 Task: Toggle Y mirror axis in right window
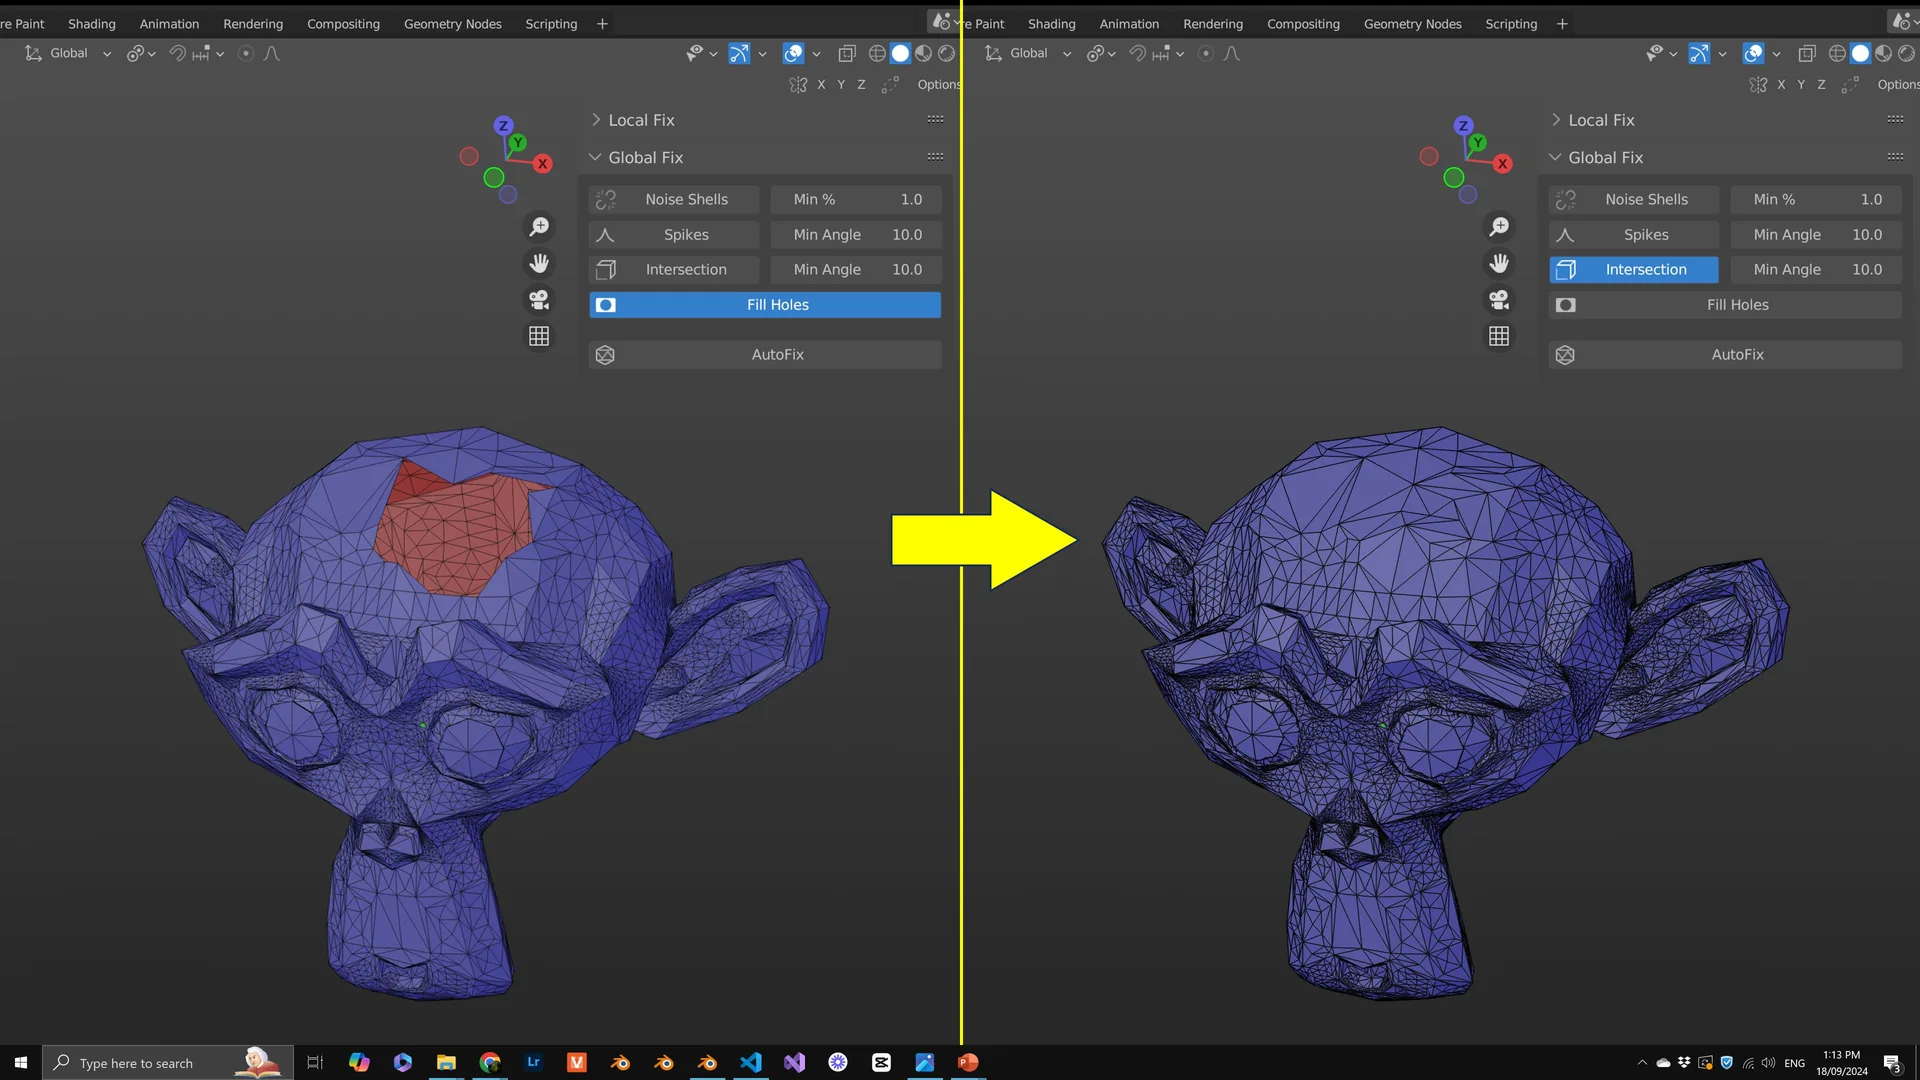(1801, 85)
